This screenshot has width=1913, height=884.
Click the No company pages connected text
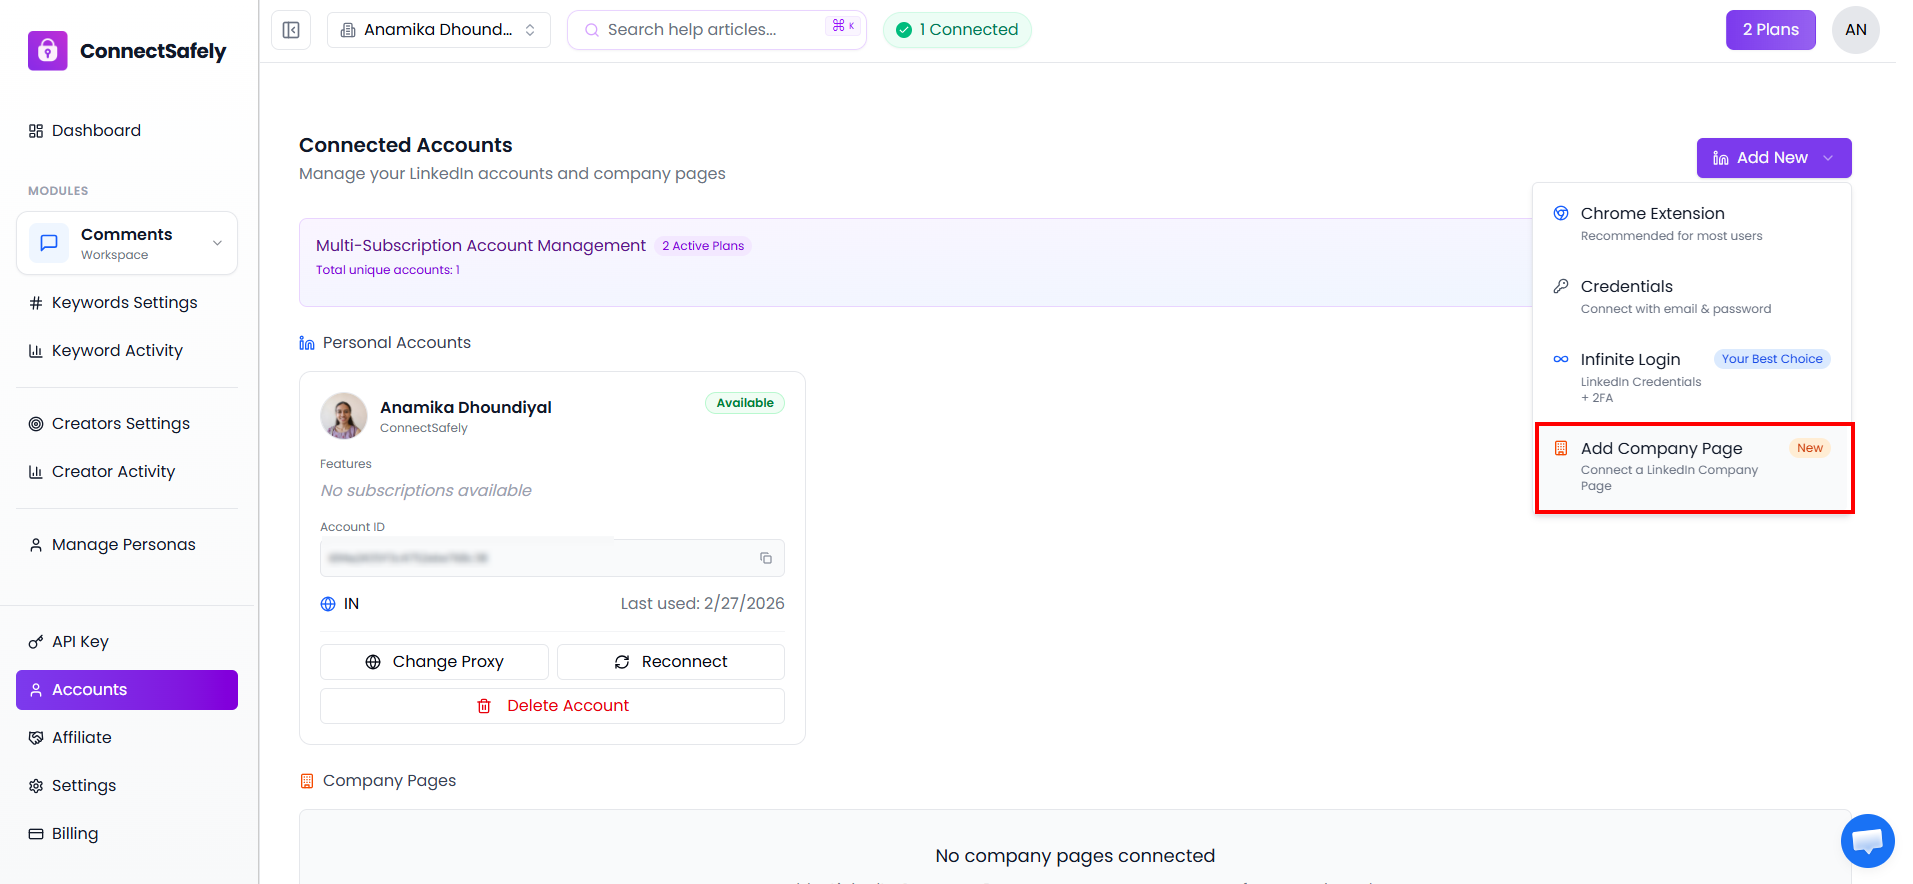tap(1075, 856)
